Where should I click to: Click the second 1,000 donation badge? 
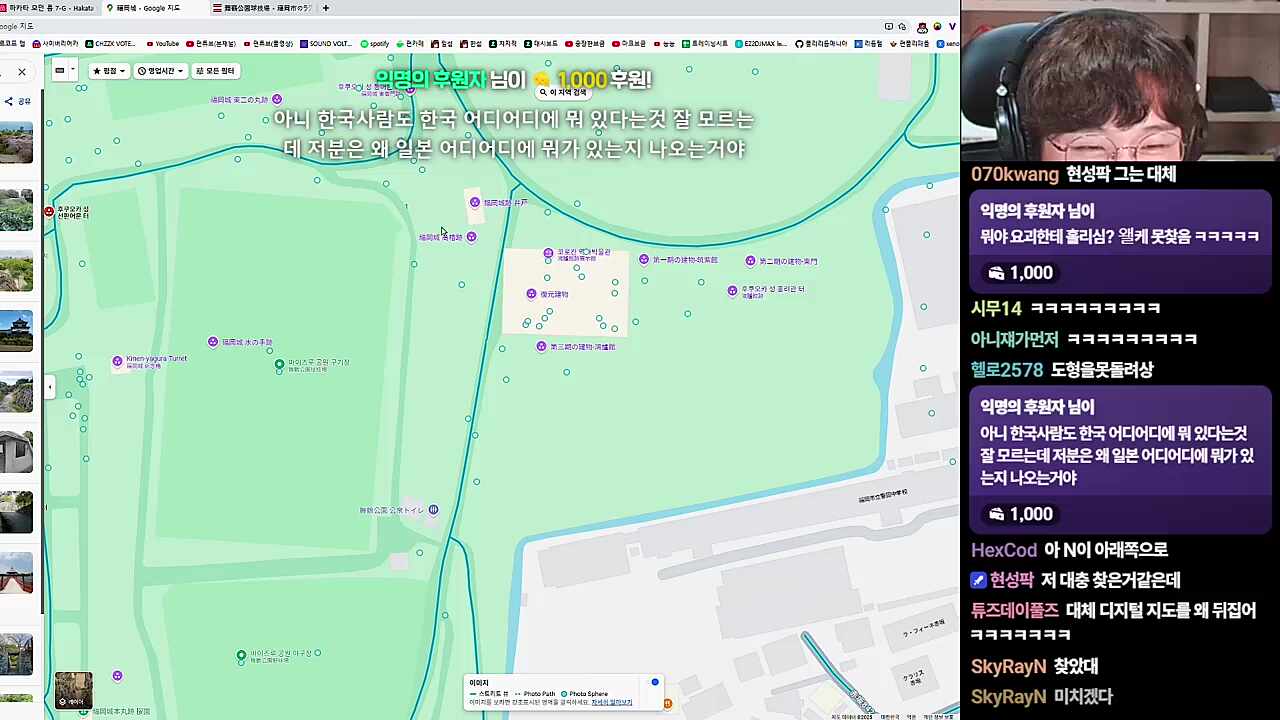[x=1020, y=514]
